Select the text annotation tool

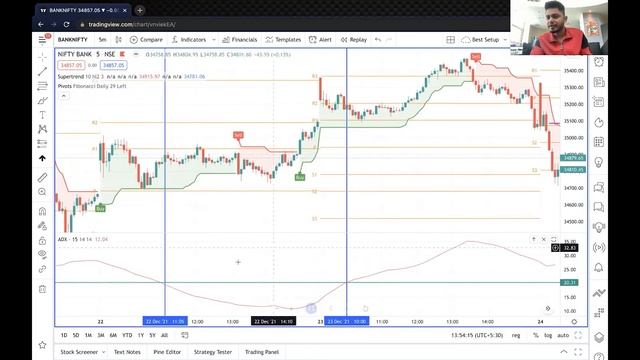click(42, 115)
